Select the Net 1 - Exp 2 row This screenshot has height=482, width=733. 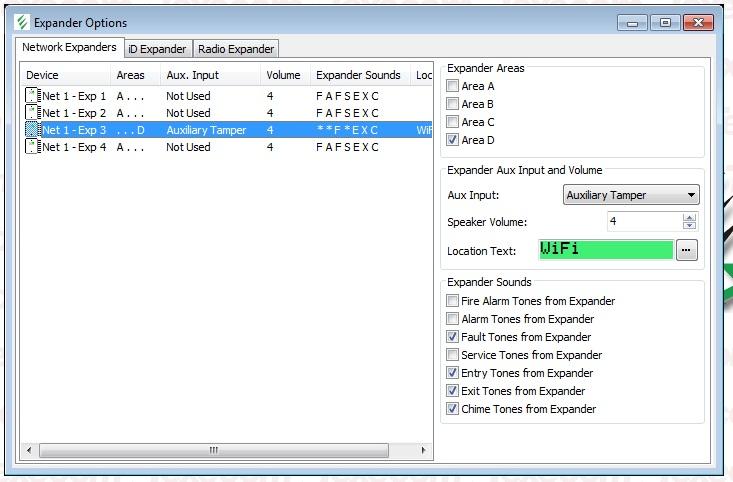coord(228,113)
